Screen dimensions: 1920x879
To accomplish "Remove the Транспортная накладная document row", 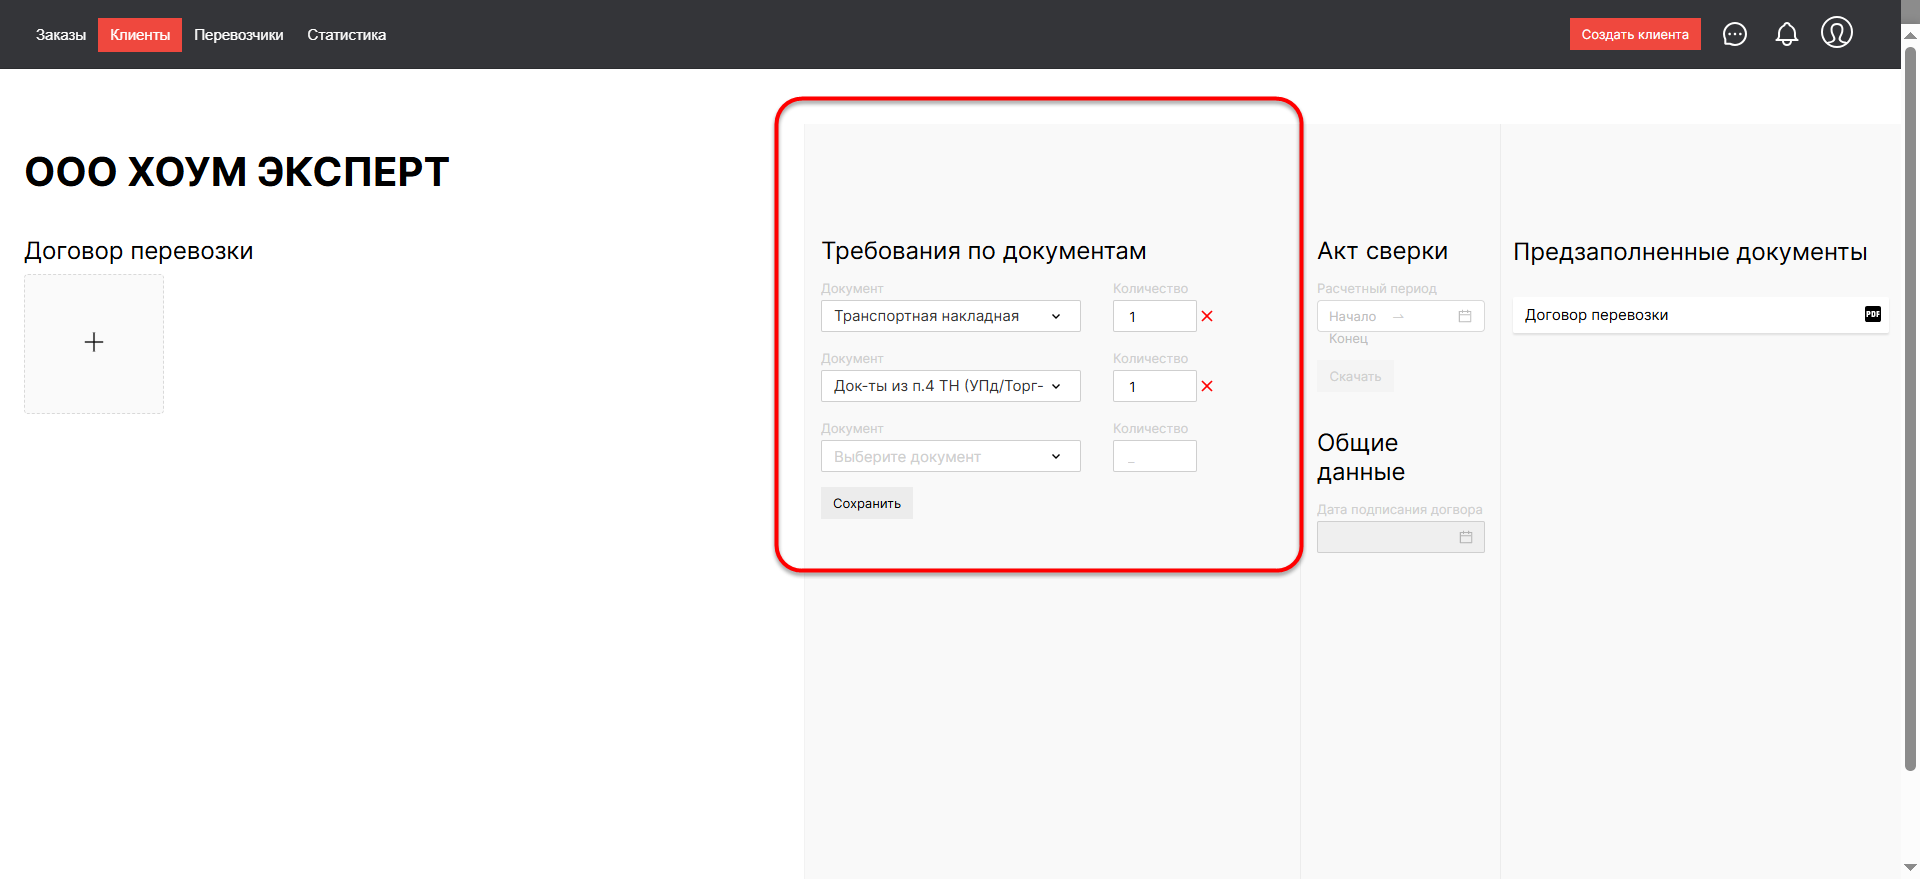I will (1207, 316).
